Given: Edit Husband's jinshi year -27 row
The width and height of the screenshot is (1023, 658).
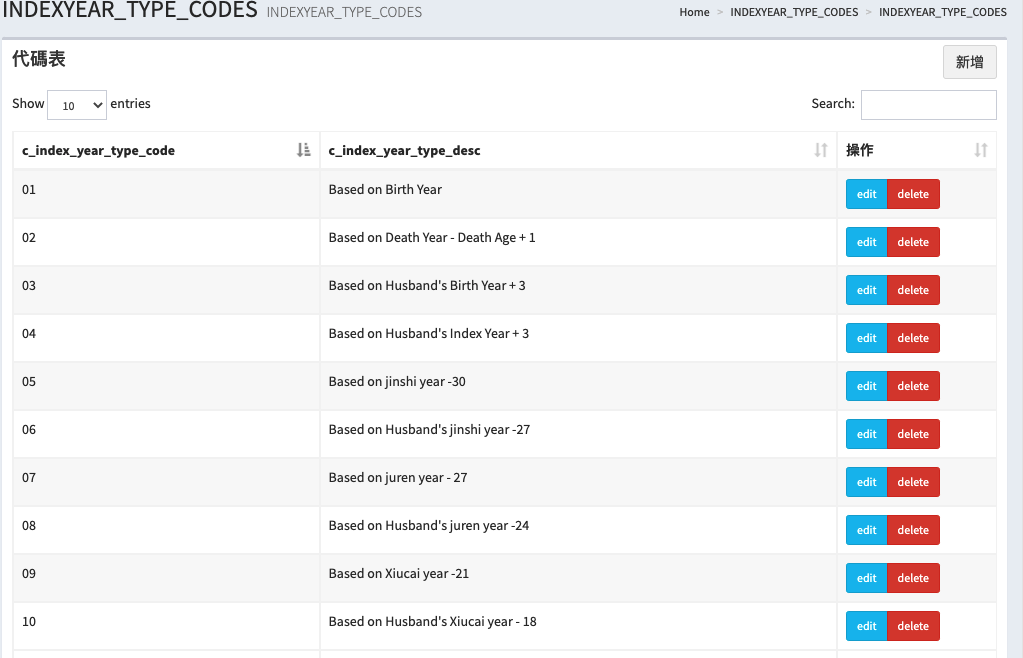Looking at the screenshot, I should coord(866,434).
